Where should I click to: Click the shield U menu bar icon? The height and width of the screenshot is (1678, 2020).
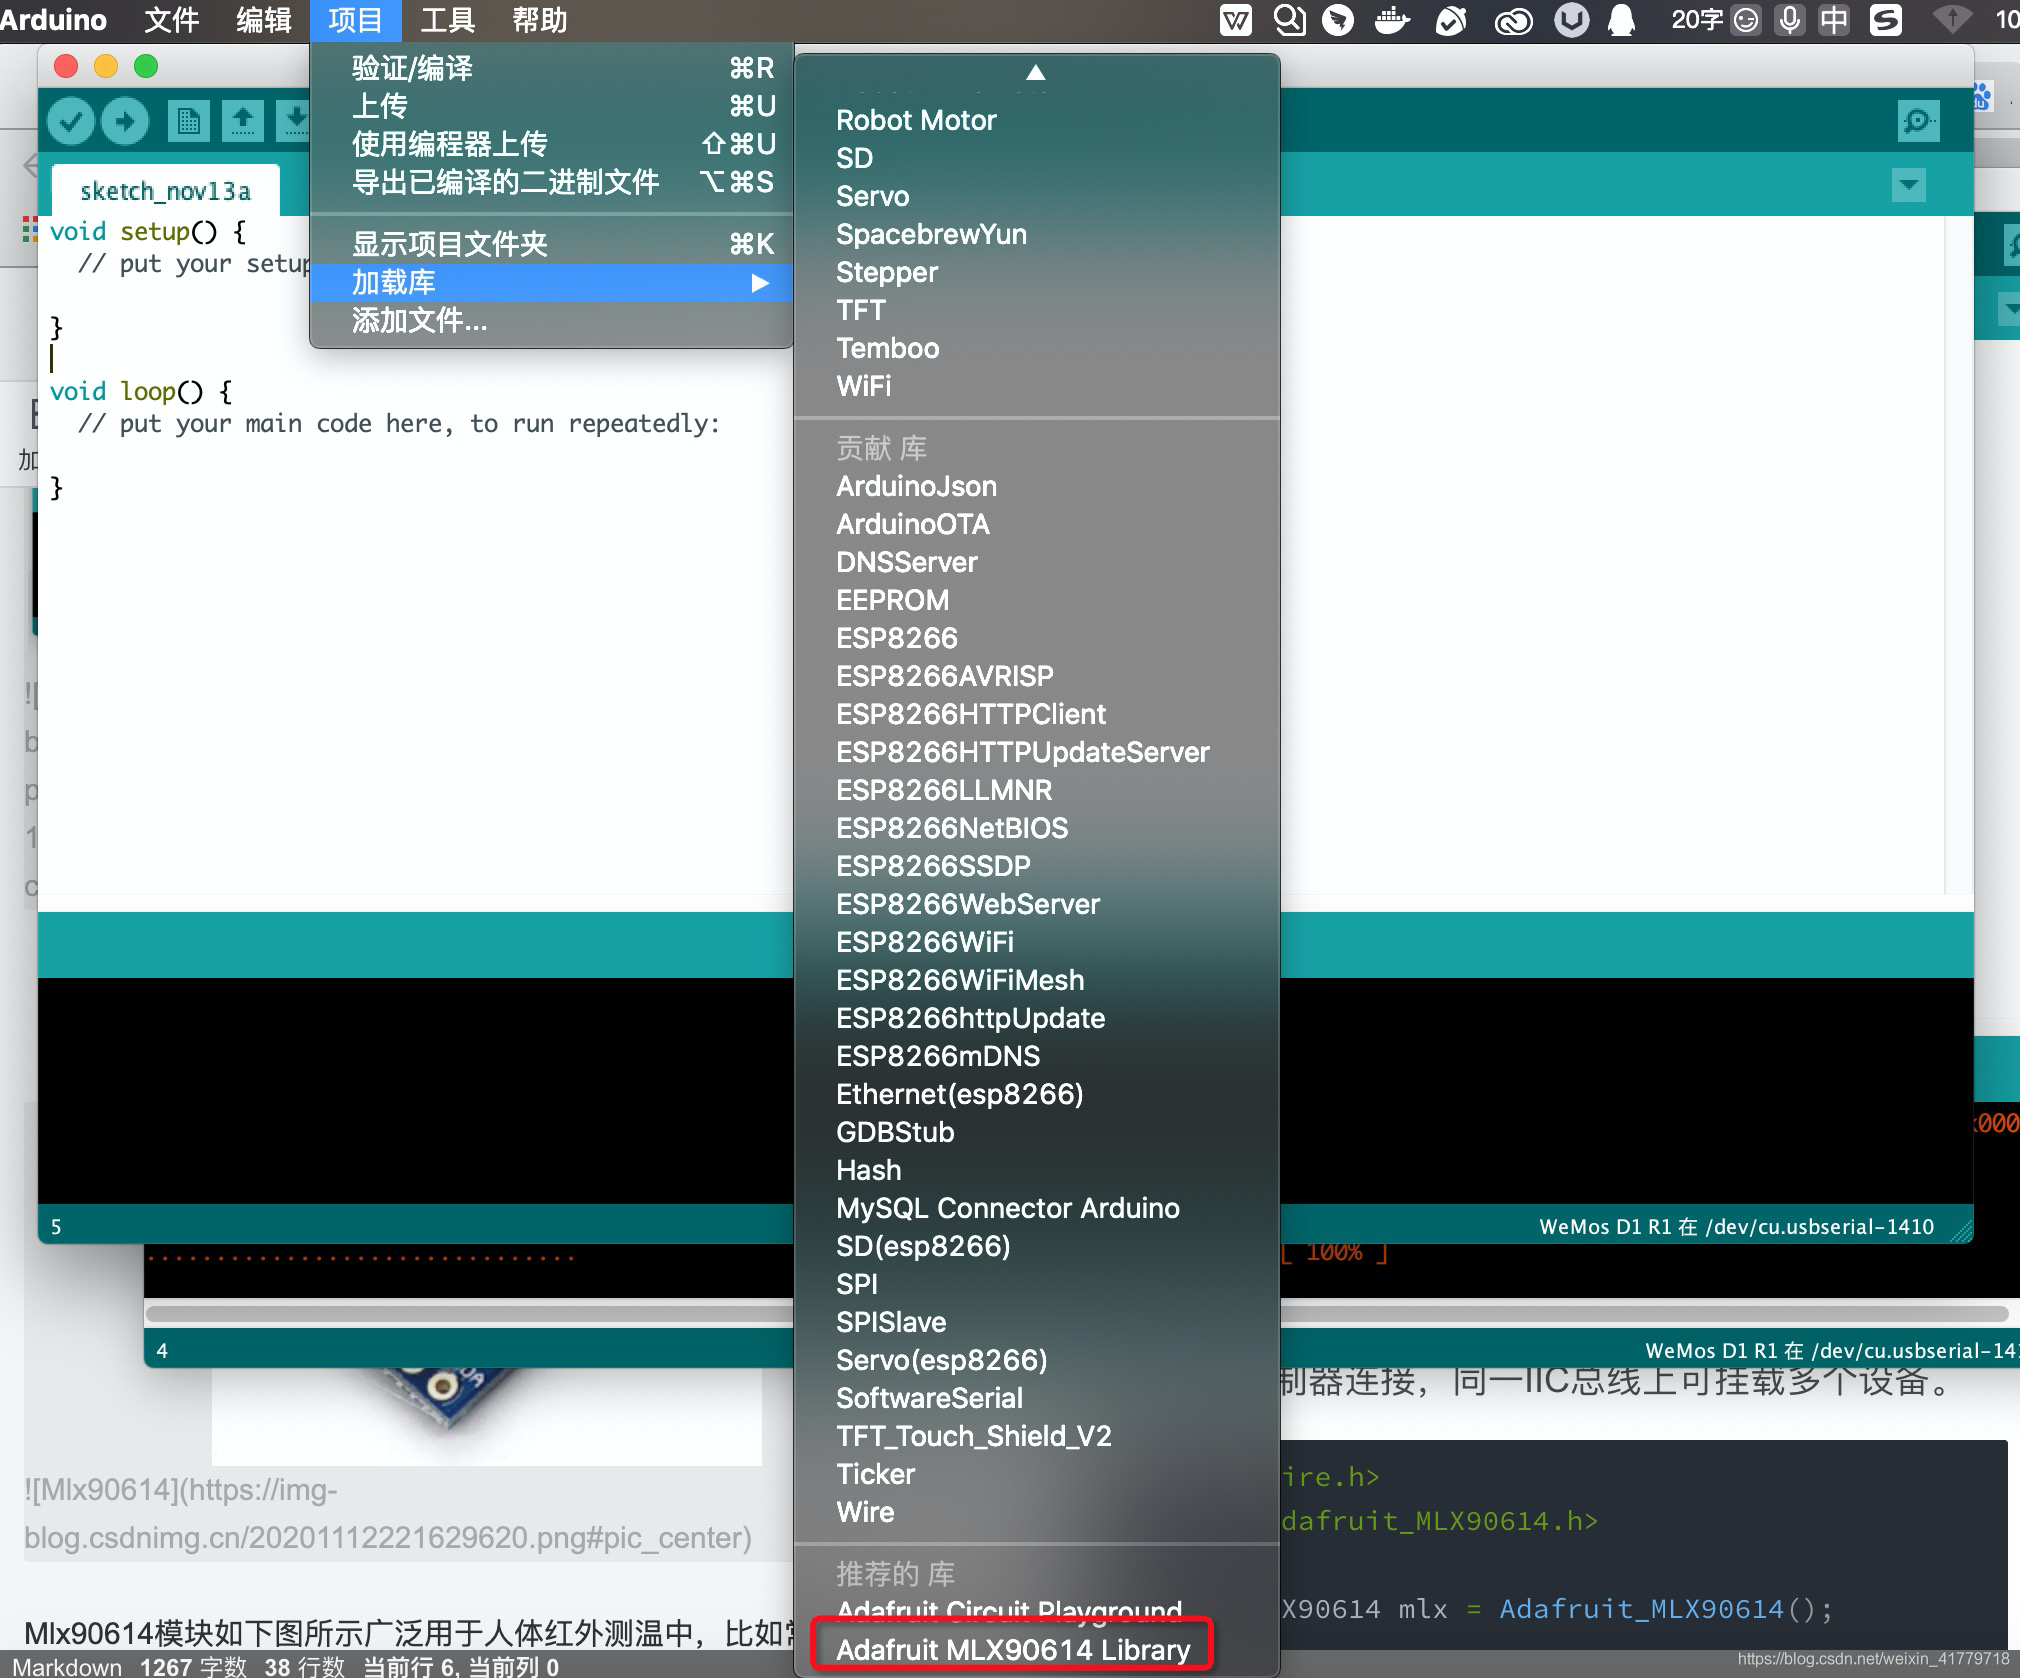point(1571,19)
